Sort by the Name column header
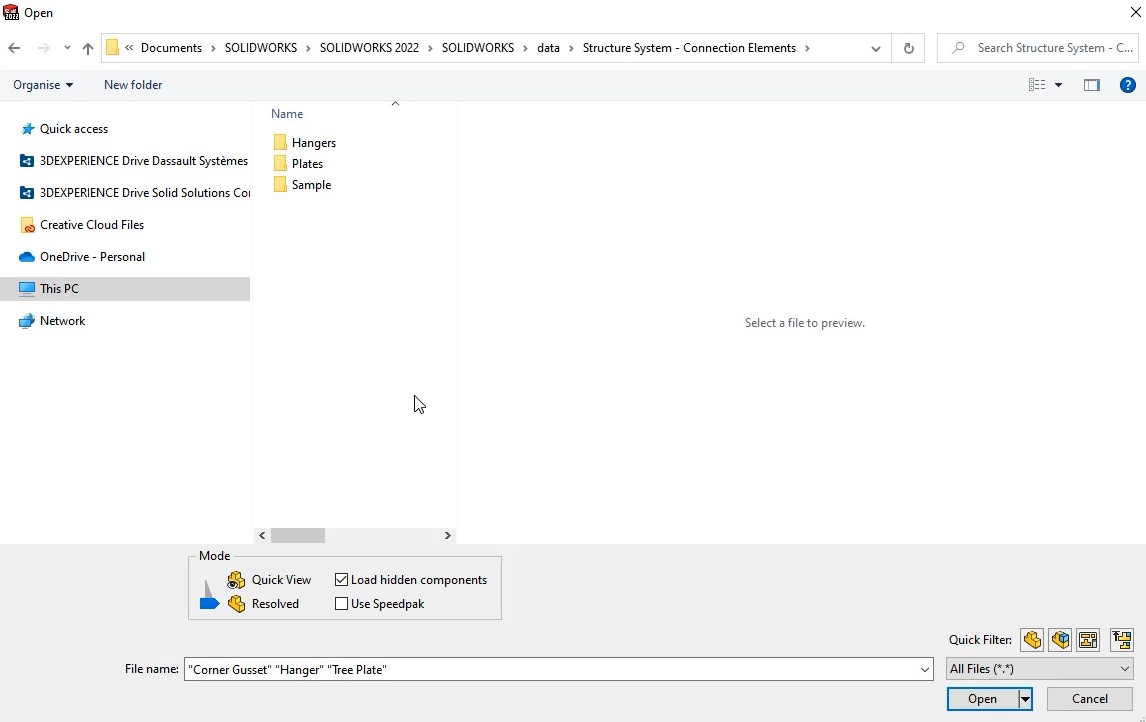The width and height of the screenshot is (1146, 722). click(x=286, y=113)
